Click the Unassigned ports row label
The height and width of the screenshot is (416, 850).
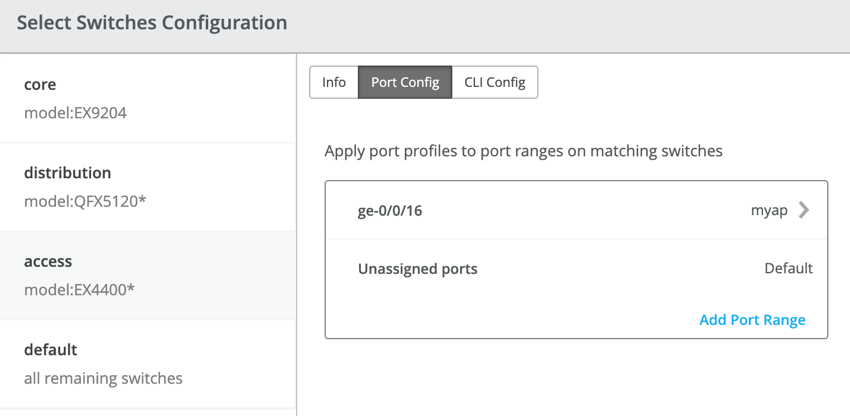pos(417,268)
